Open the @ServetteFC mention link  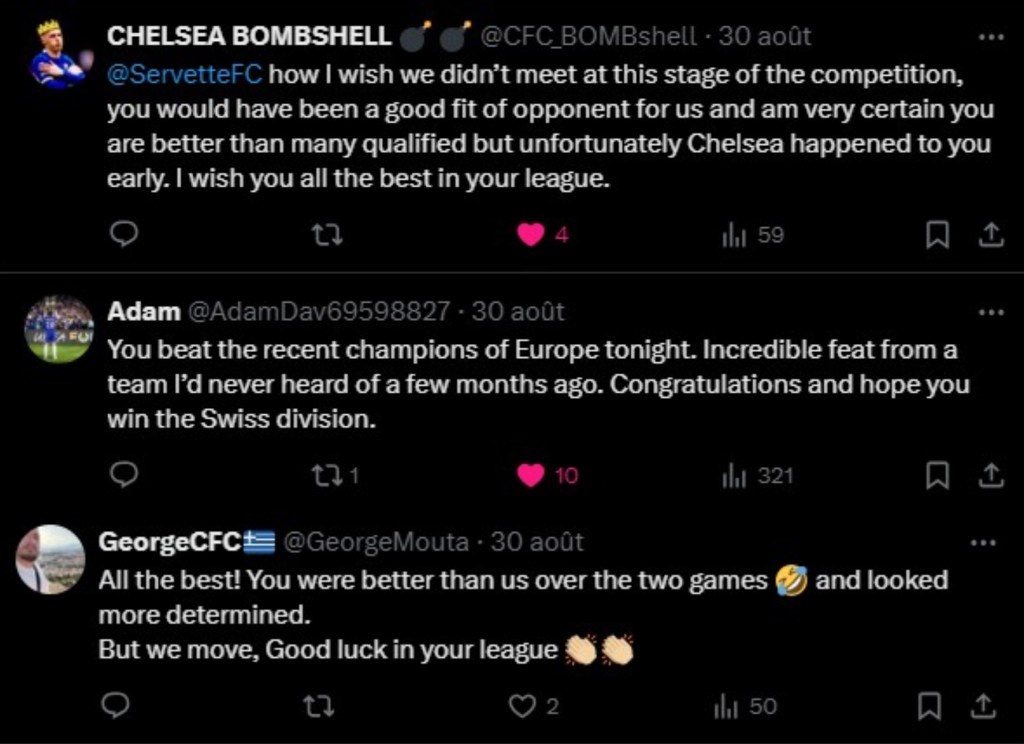[x=184, y=76]
